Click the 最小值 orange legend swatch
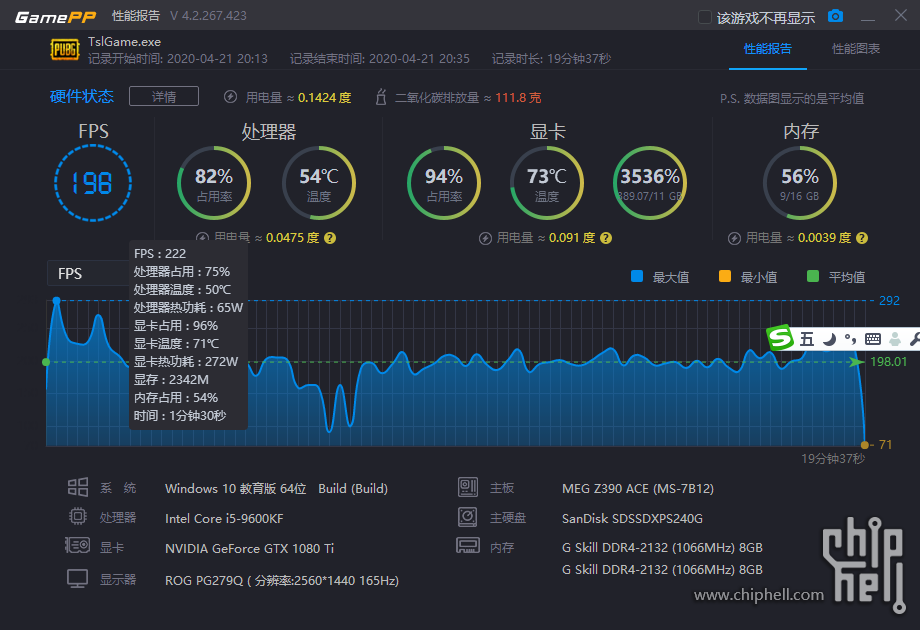 (725, 276)
